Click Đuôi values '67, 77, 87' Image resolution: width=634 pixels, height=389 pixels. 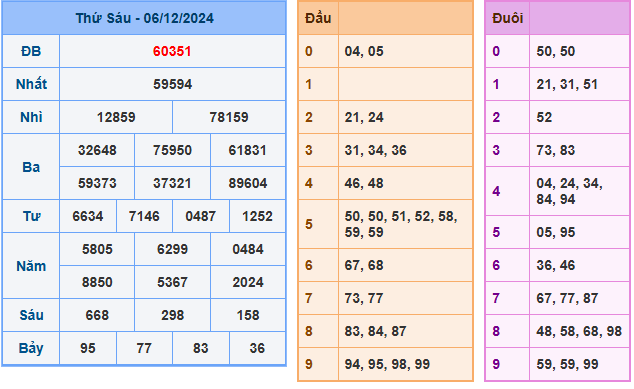pyautogui.click(x=567, y=298)
